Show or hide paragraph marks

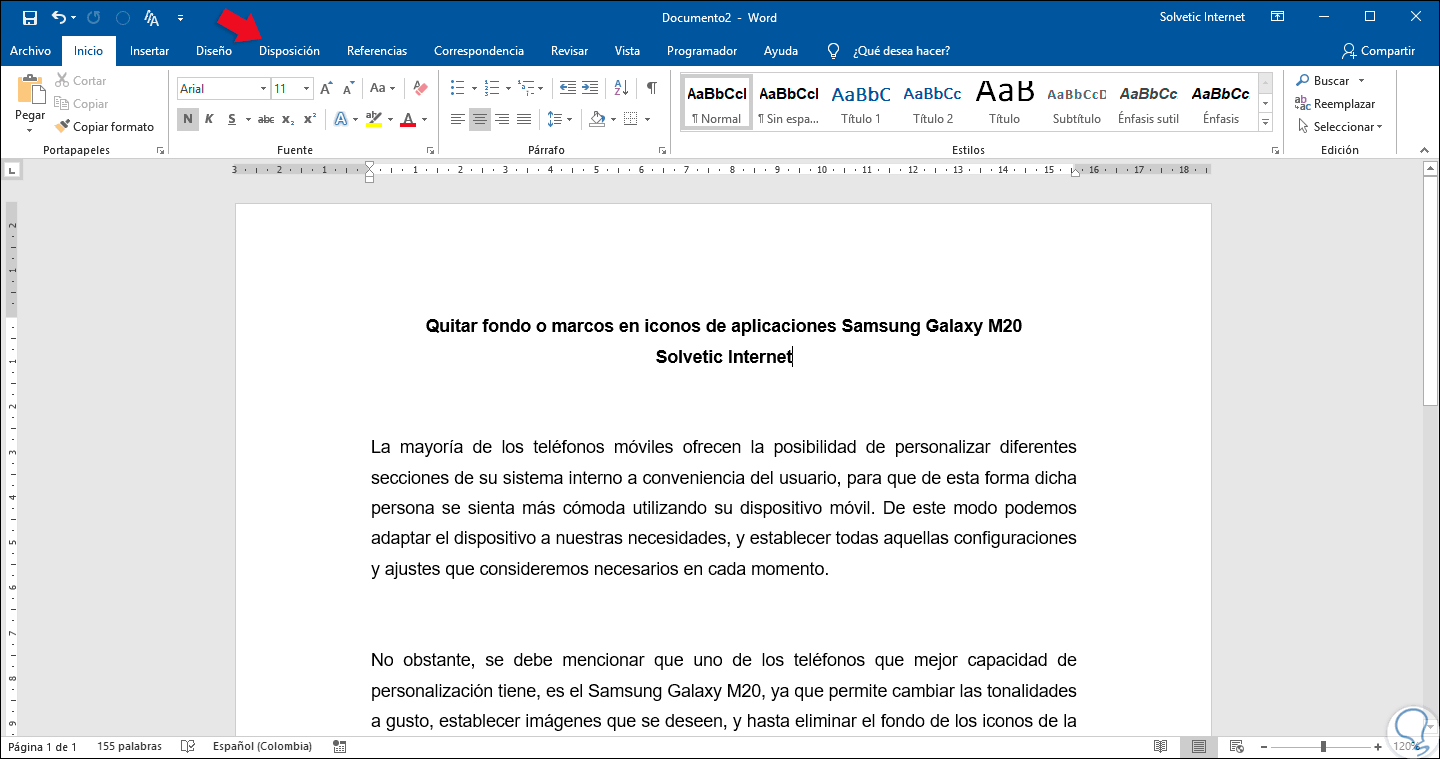[652, 88]
